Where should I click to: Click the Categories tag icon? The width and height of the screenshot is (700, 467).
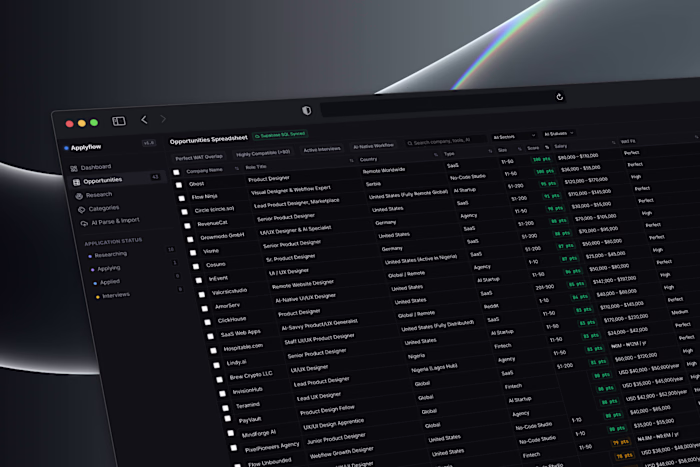pos(82,210)
